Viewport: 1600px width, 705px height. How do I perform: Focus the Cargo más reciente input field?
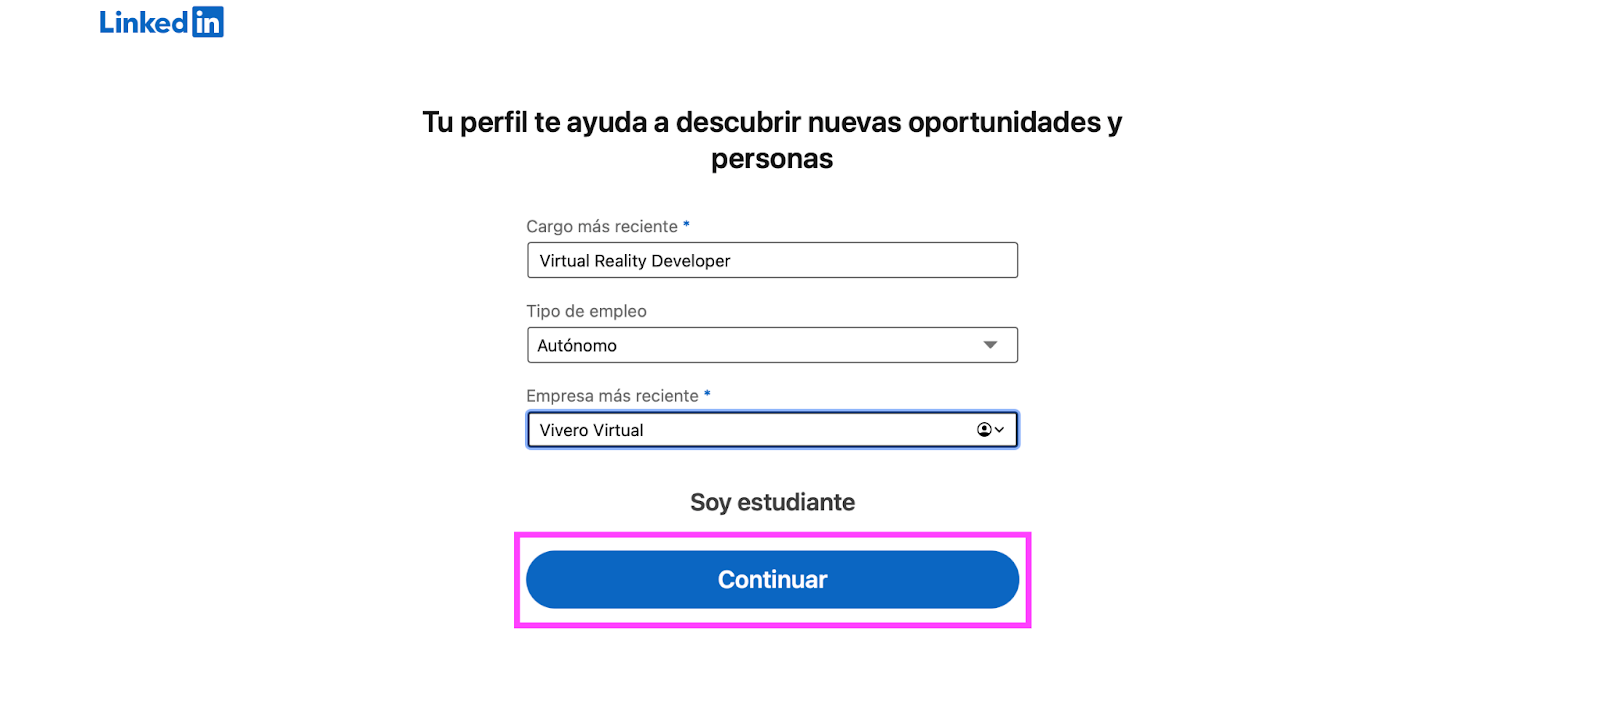(x=772, y=260)
